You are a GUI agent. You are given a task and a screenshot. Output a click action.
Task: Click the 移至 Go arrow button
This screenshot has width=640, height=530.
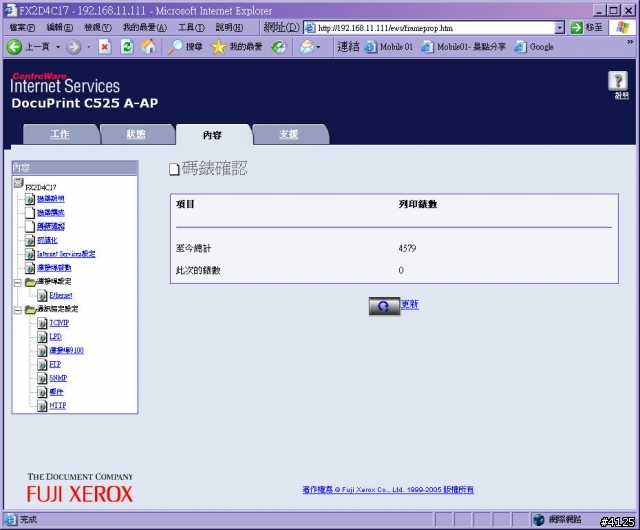576,28
